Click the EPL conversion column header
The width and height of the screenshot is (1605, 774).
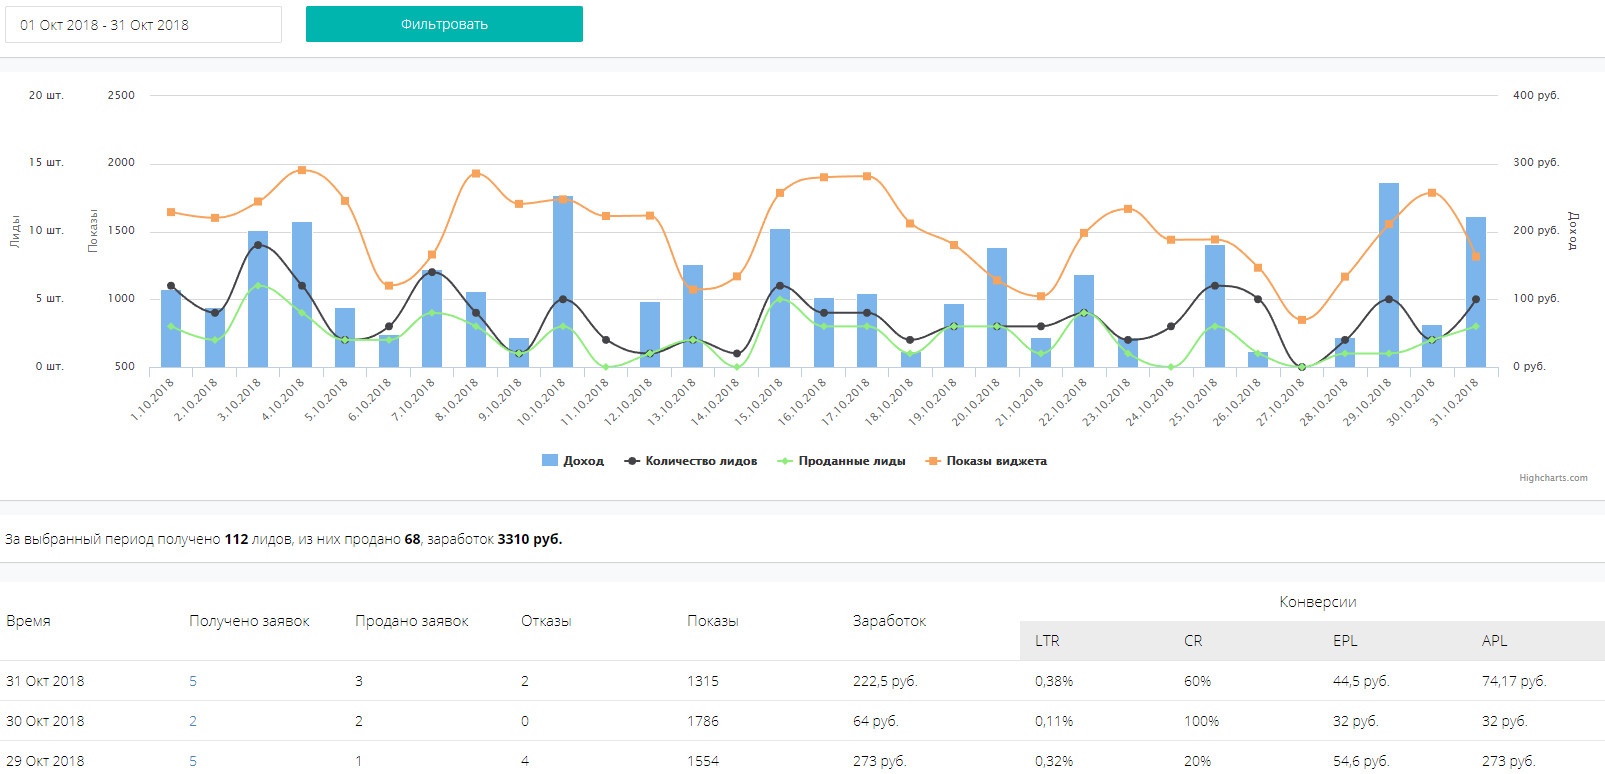tap(1345, 641)
